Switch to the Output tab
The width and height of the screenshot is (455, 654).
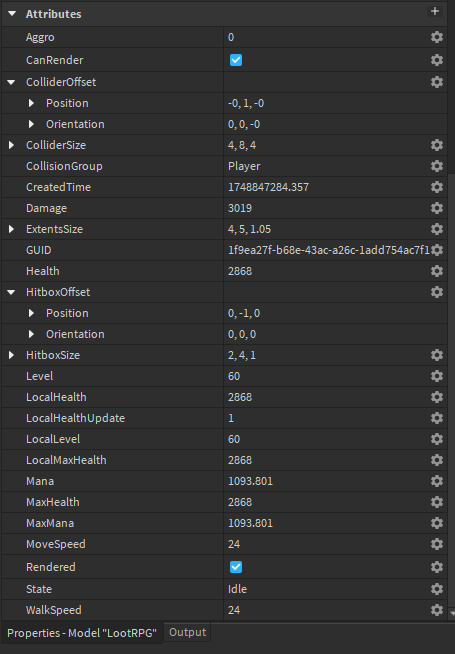coord(187,632)
